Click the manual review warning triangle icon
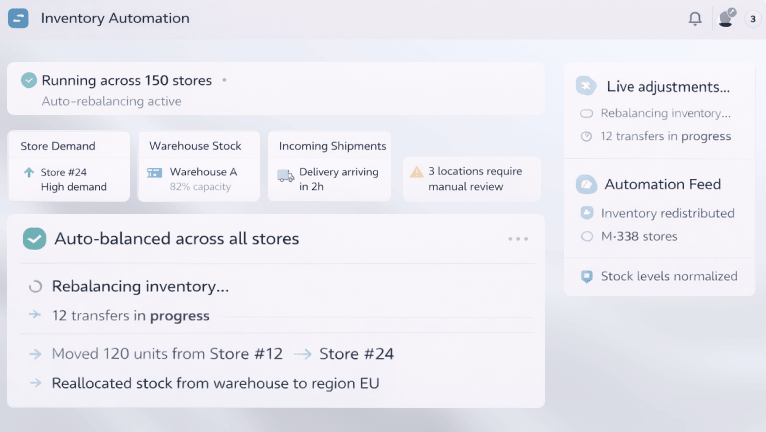766x432 pixels. (417, 172)
